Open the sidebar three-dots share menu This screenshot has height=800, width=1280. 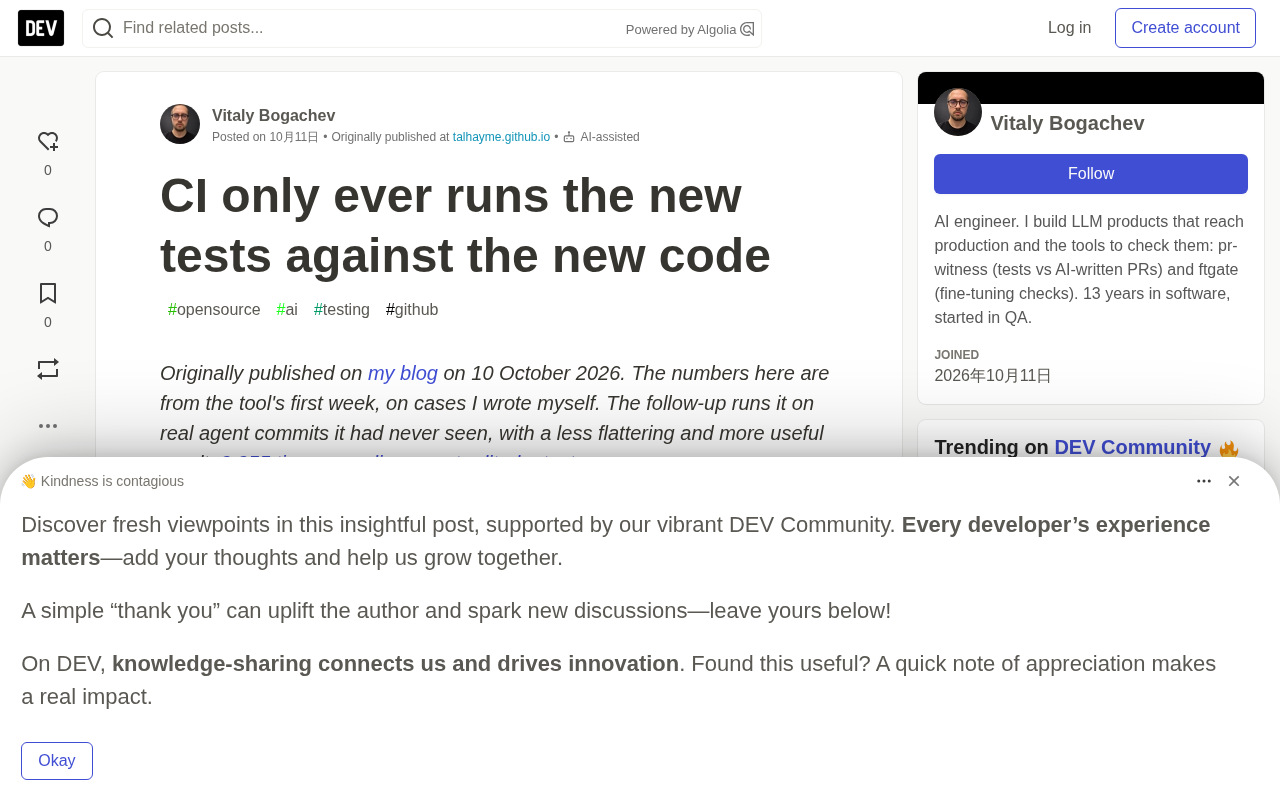[48, 426]
